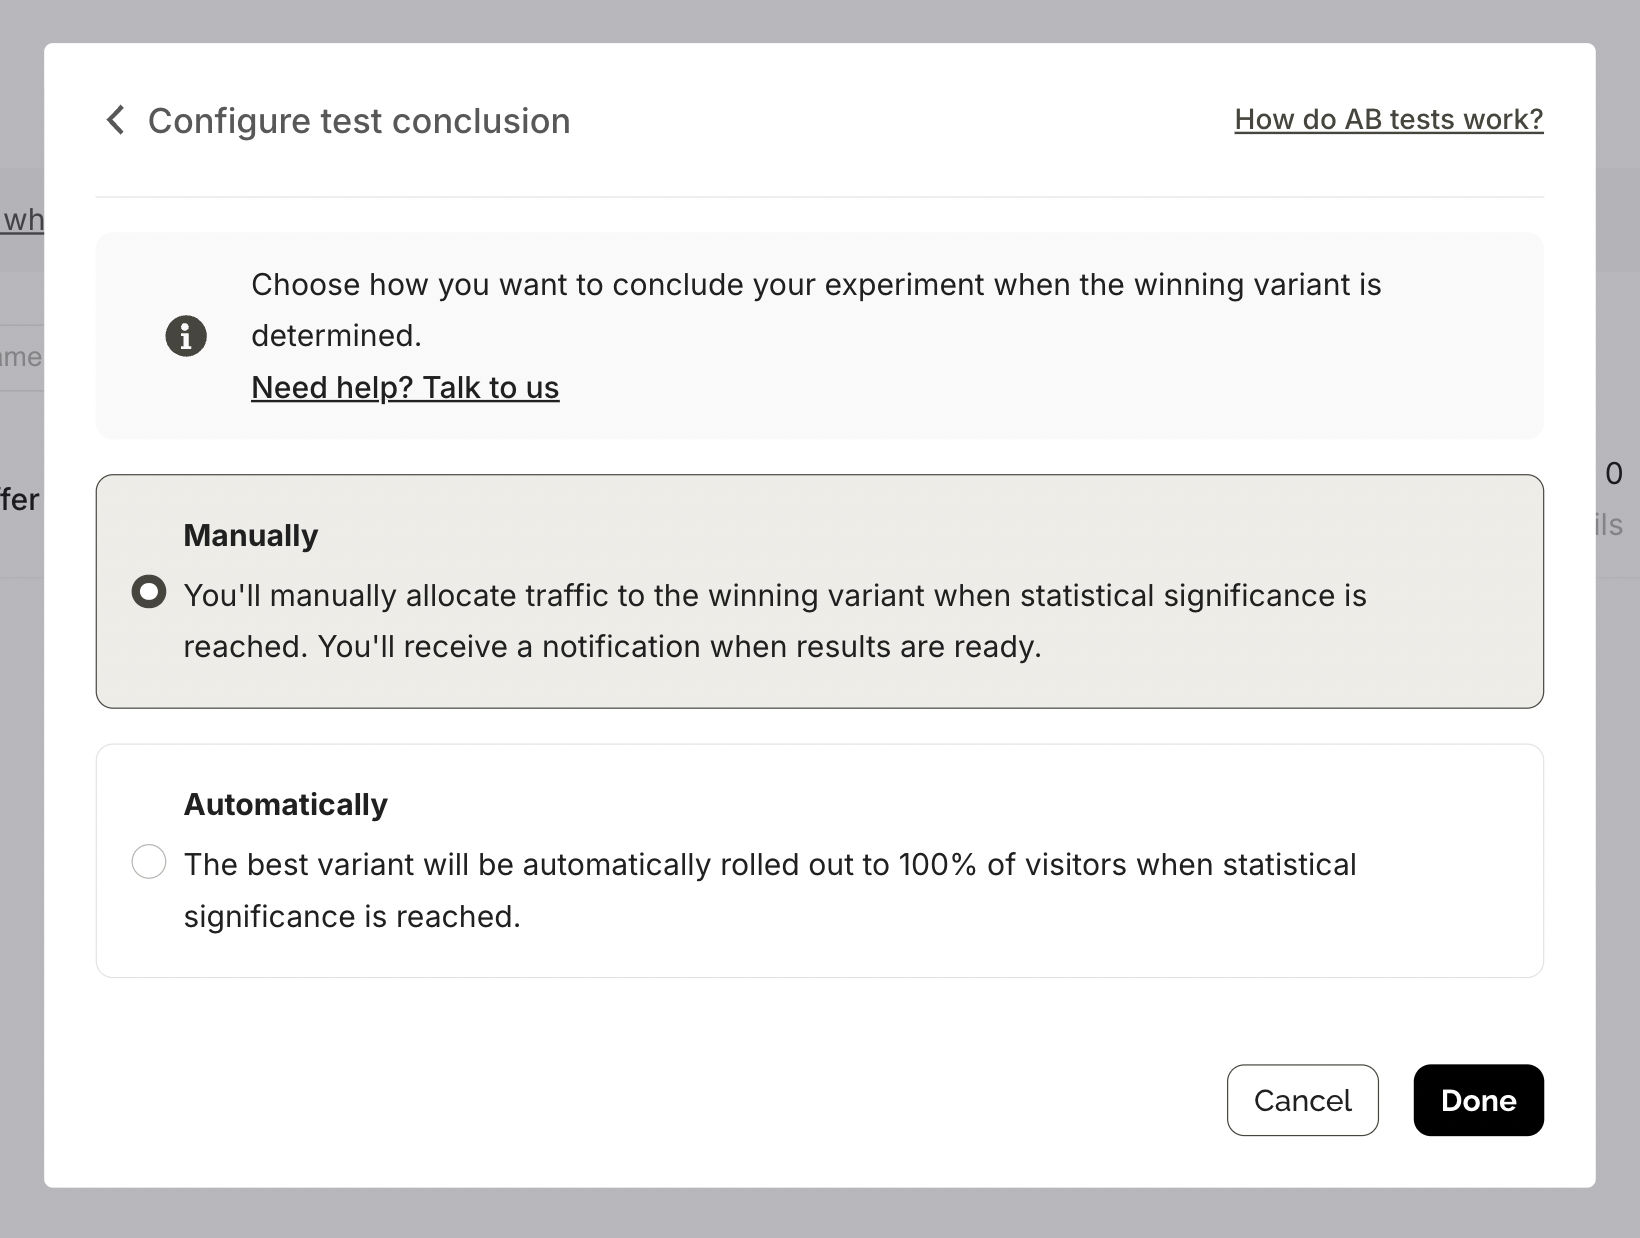1640x1238 pixels.
Task: Click the 'Configure test conclusion' title
Action: [359, 121]
